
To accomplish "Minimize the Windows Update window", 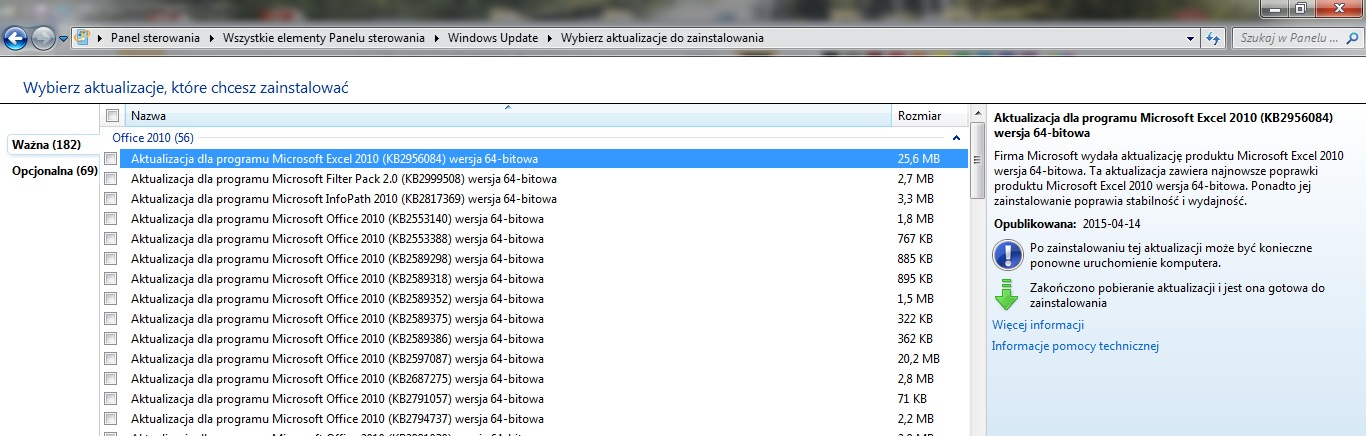I will (1274, 9).
